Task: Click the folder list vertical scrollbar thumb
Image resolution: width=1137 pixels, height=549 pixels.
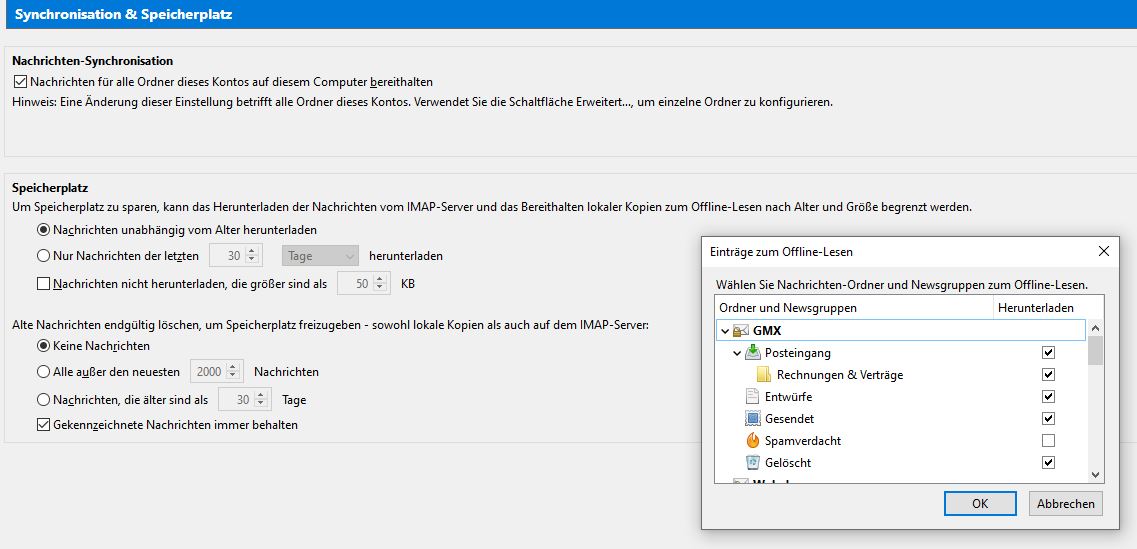Action: [x=1095, y=351]
